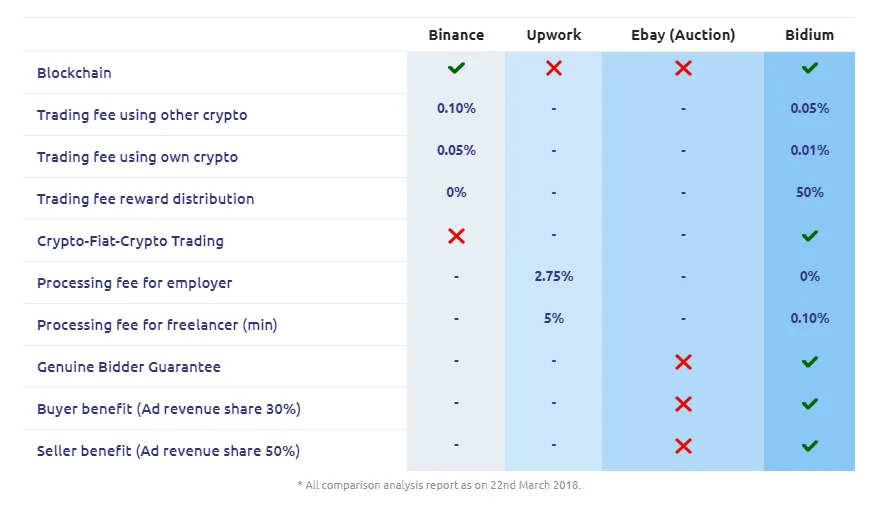Click Ebay's red X for Buyer benefit
Image resolution: width=887 pixels, height=513 pixels.
coord(683,404)
